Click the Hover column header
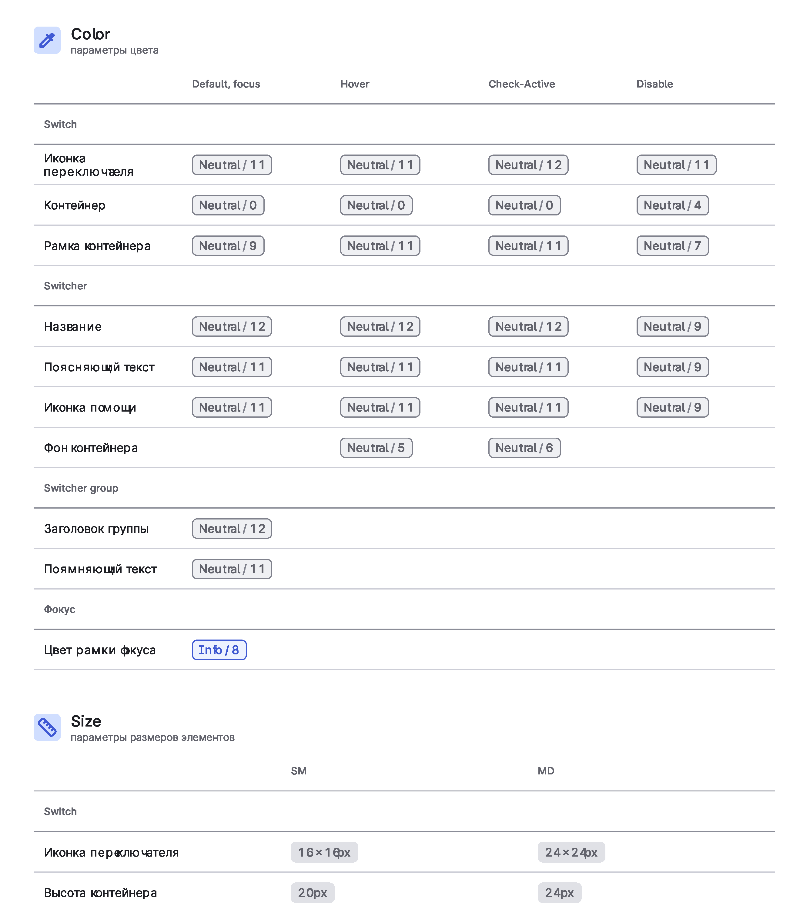This screenshot has width=808, height=908. tap(355, 84)
